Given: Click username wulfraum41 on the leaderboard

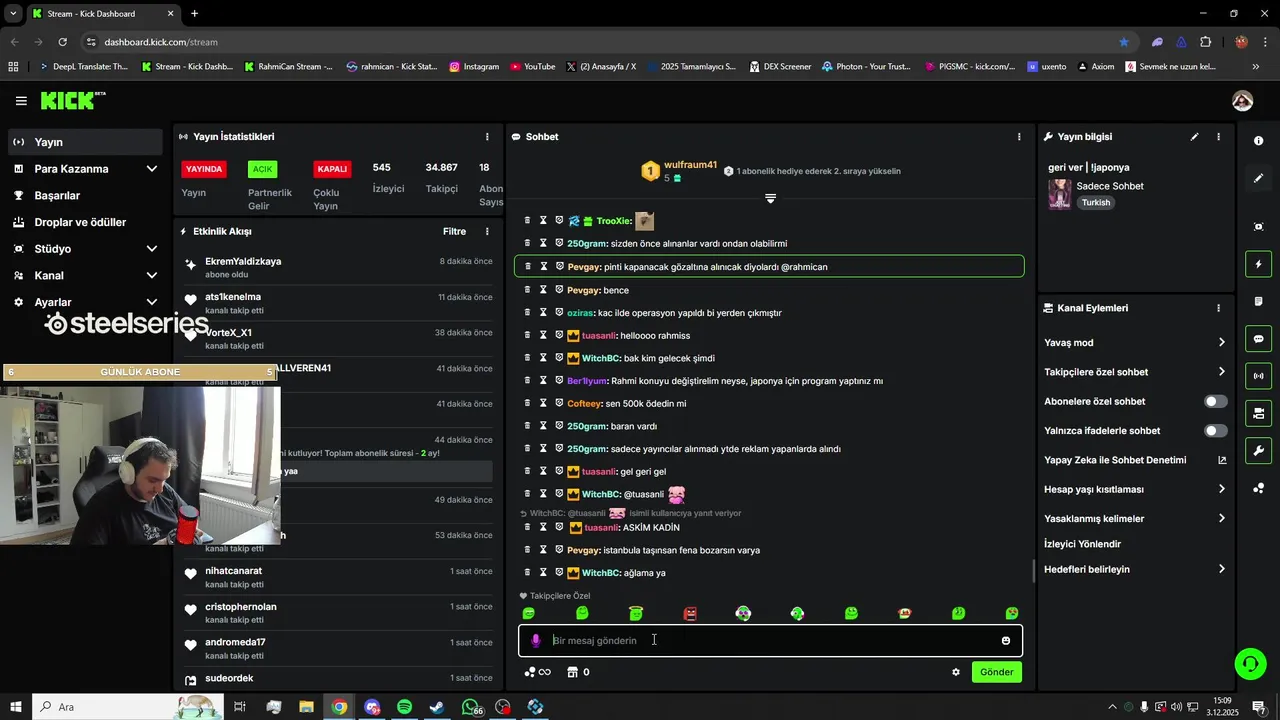Looking at the screenshot, I should point(690,165).
